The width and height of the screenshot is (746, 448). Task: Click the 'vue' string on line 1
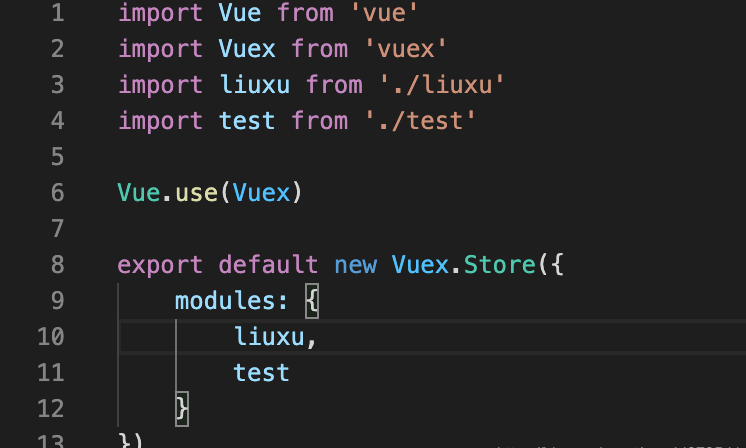pyautogui.click(x=384, y=13)
